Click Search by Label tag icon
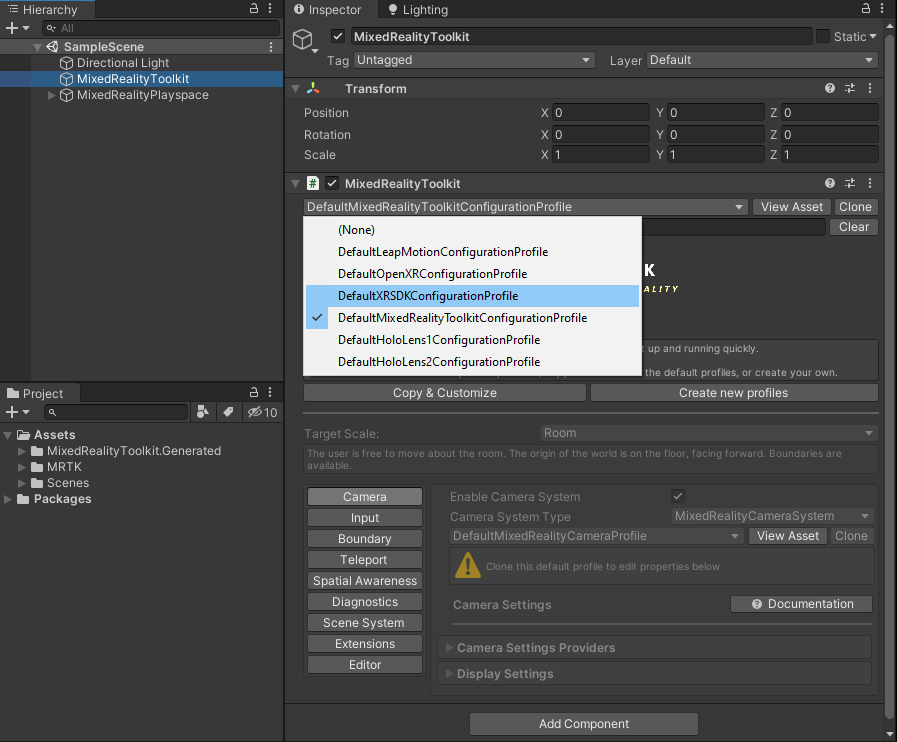The image size is (897, 742). click(228, 412)
